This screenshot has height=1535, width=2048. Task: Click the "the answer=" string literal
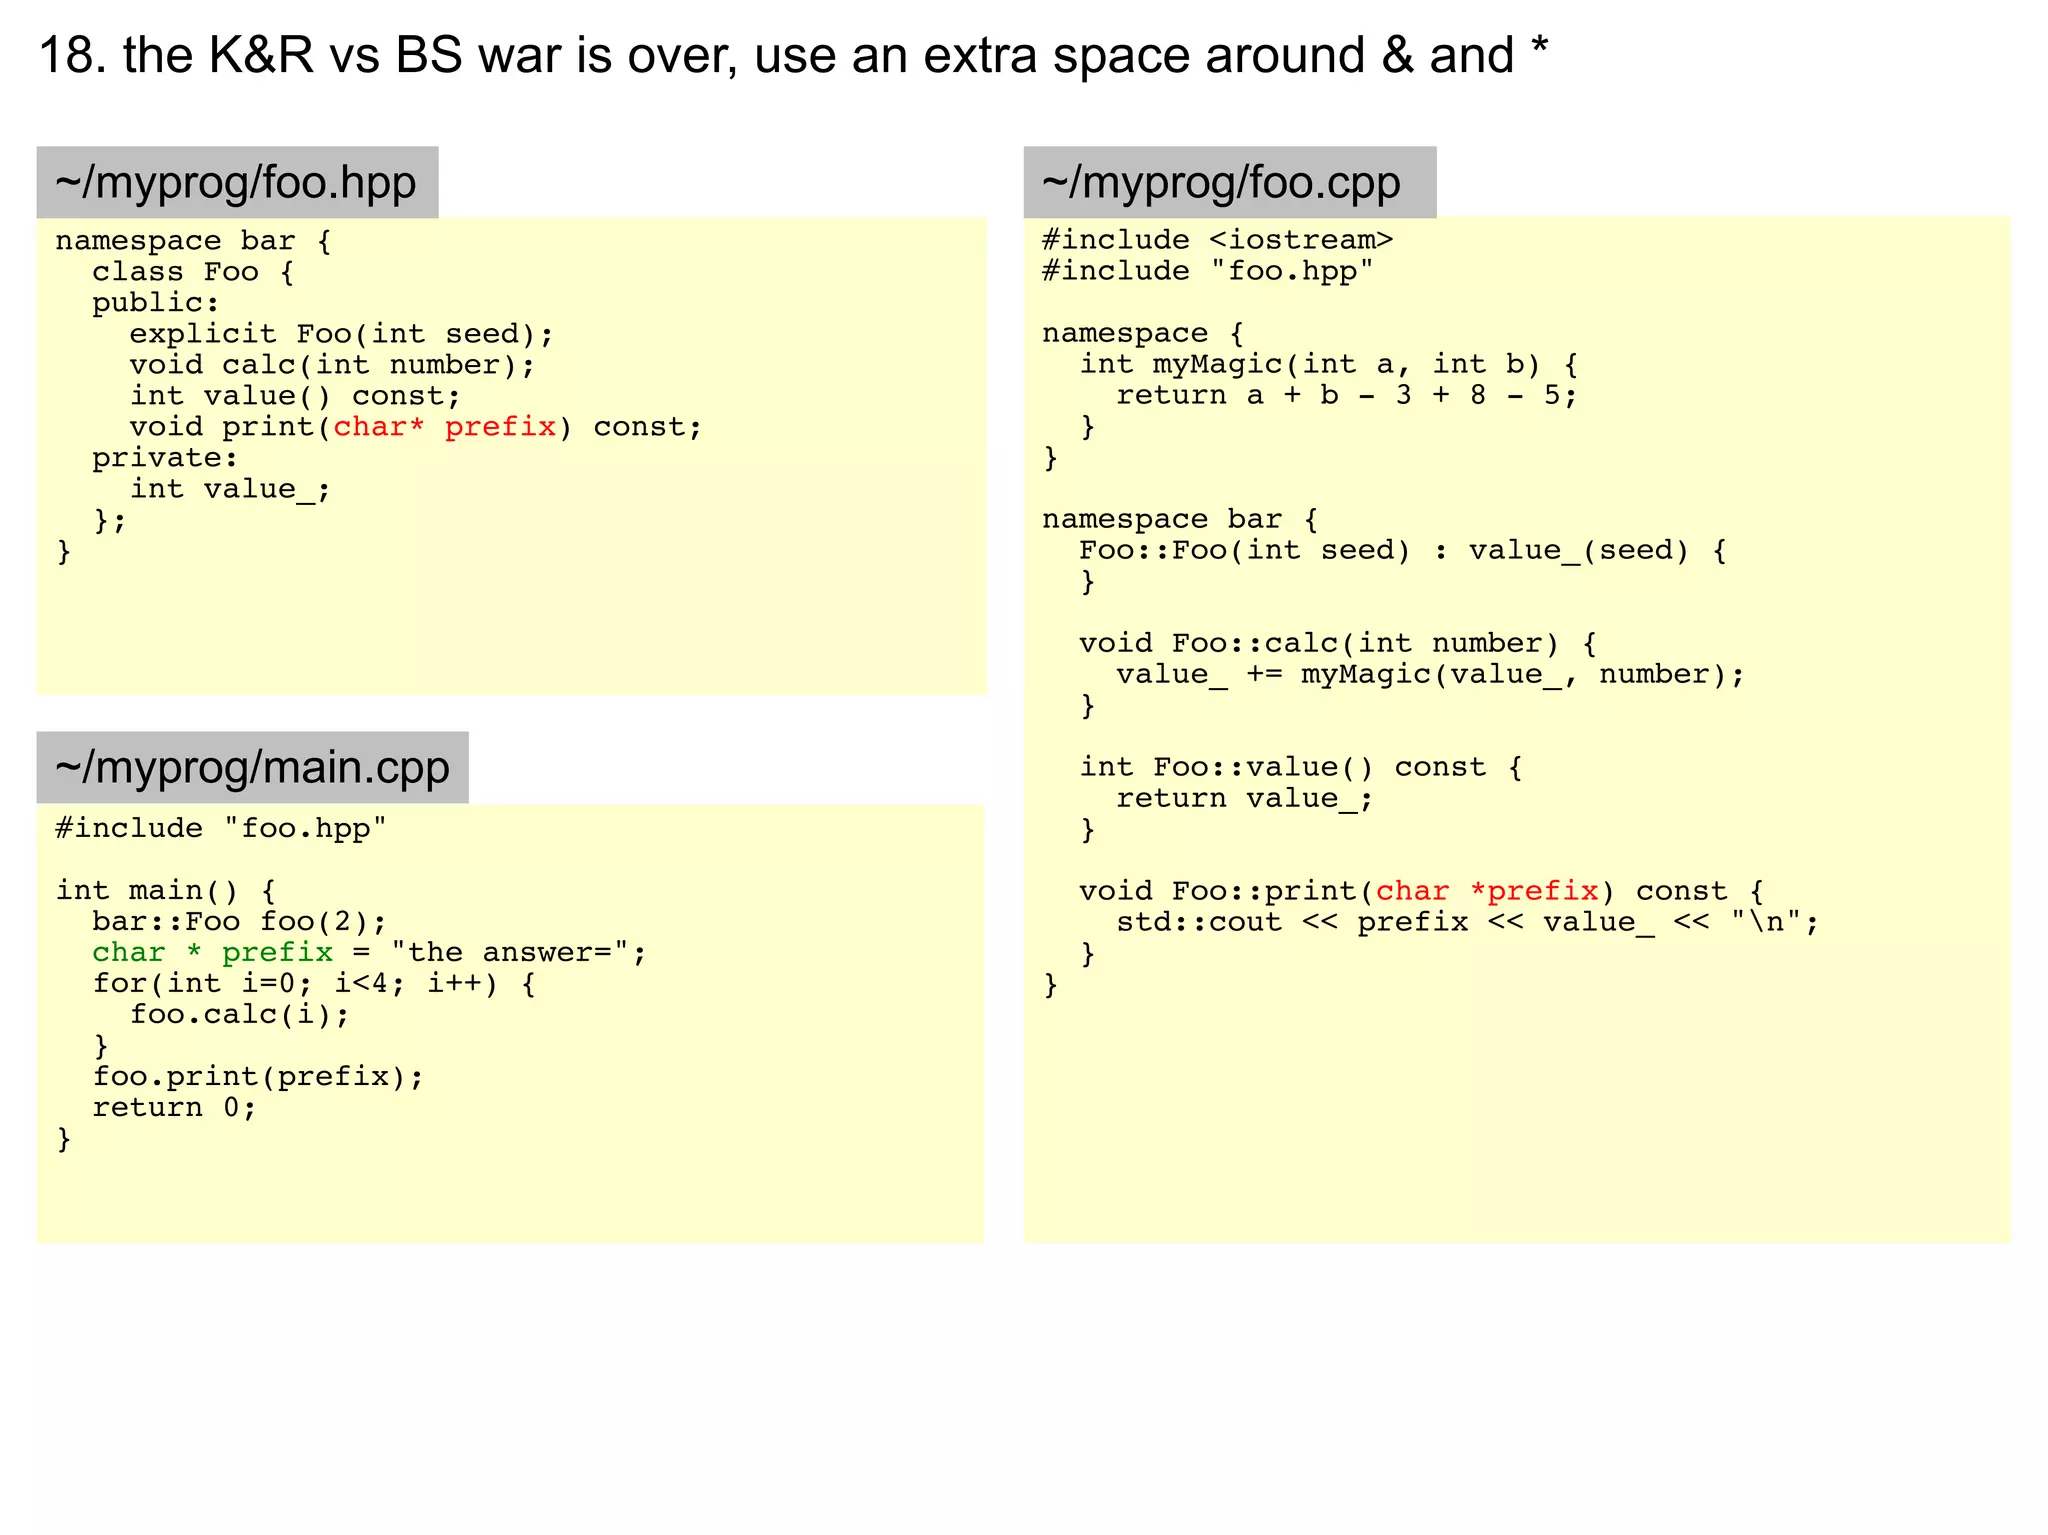tap(510, 953)
